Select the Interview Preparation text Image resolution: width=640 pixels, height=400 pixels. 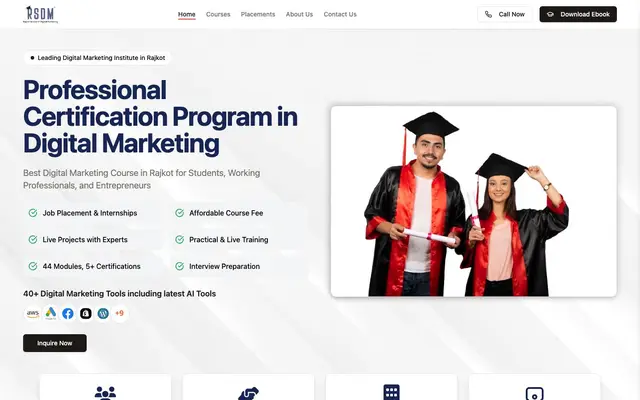point(224,266)
